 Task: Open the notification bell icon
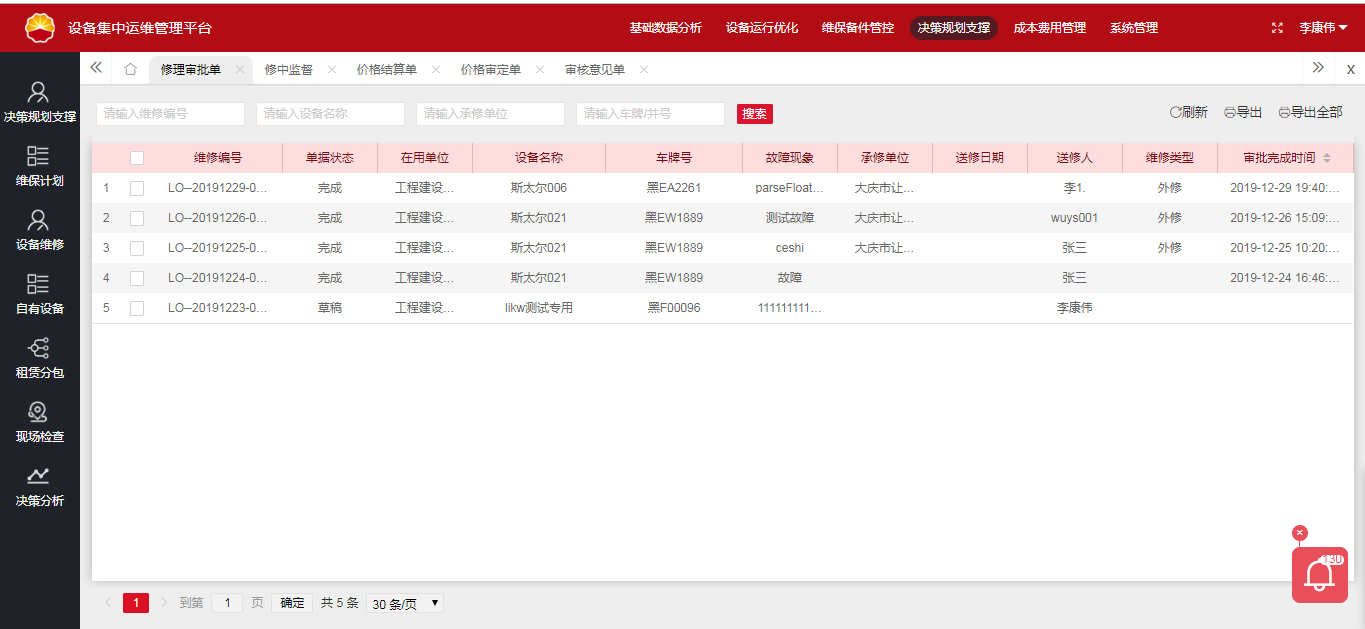point(1319,575)
